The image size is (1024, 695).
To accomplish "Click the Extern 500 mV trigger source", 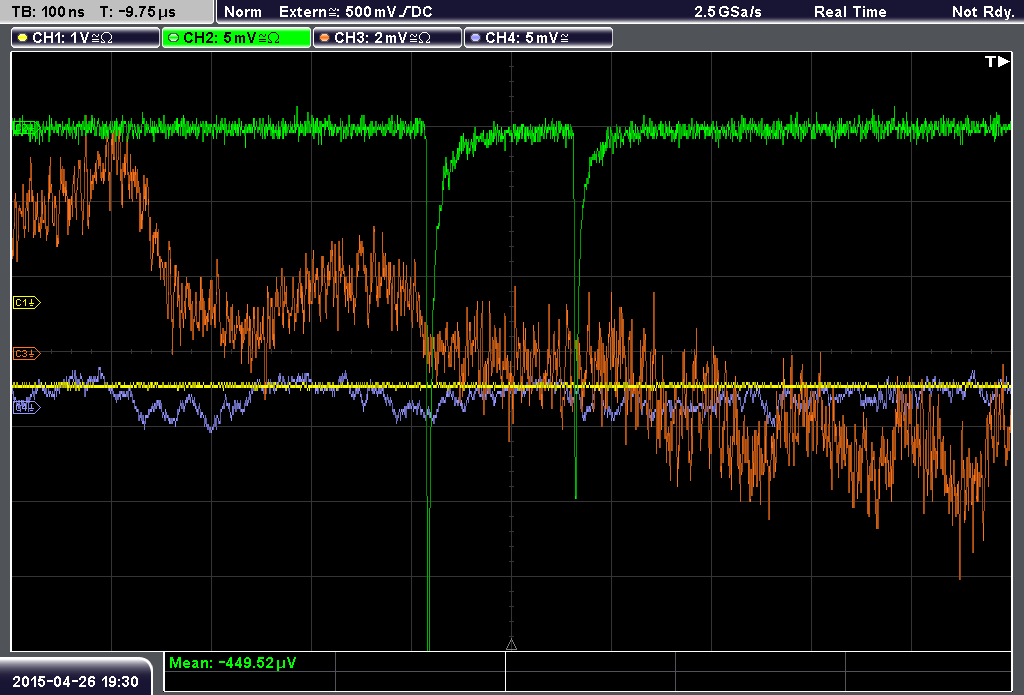I will tap(355, 12).
